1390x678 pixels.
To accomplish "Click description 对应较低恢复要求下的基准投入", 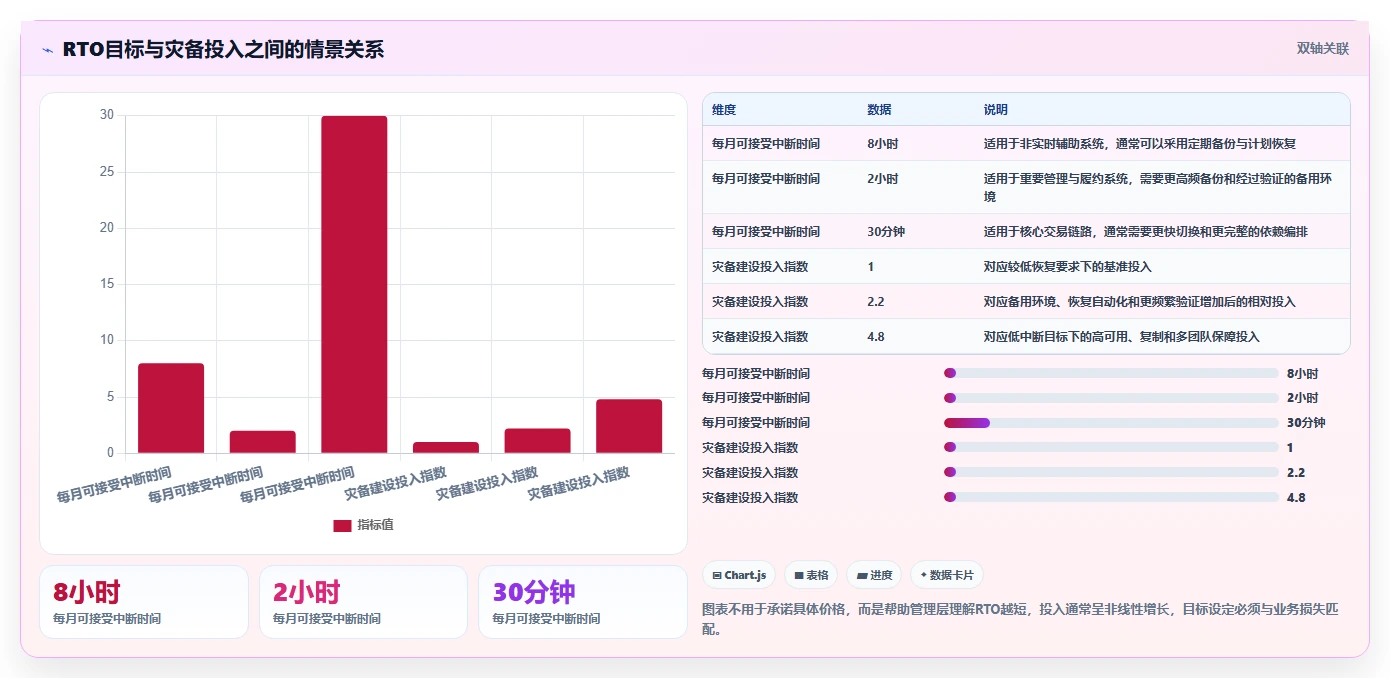I will [x=1068, y=267].
